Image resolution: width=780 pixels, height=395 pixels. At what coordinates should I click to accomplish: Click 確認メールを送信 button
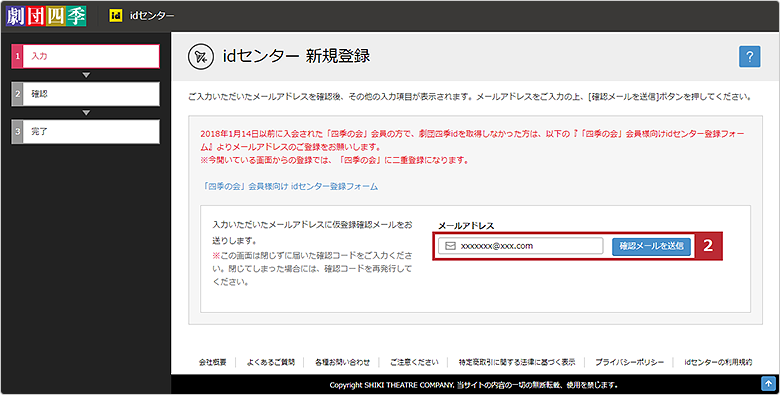651,246
